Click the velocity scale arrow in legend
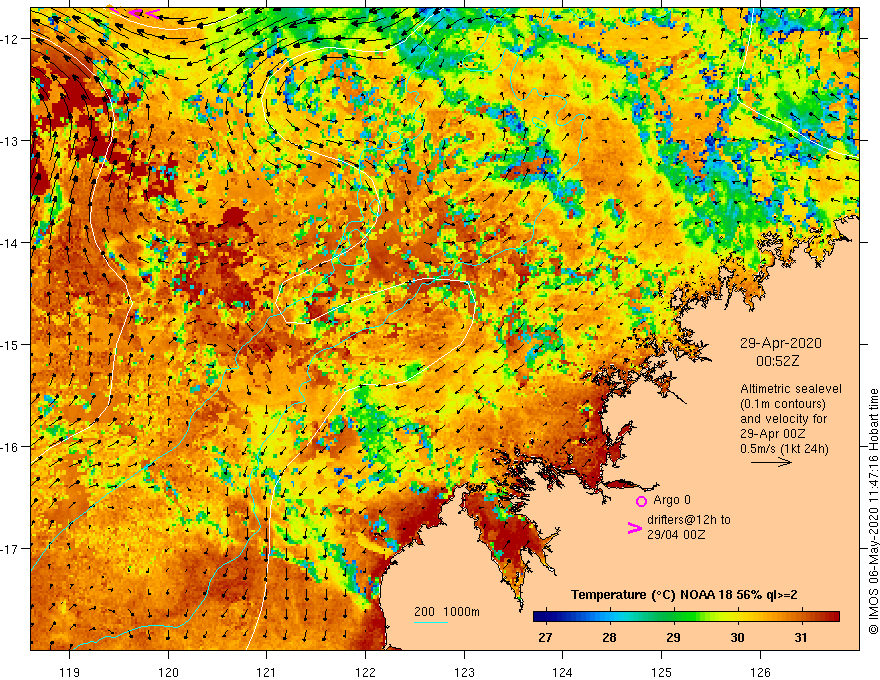Screen dimensions: 880x680 [771, 462]
